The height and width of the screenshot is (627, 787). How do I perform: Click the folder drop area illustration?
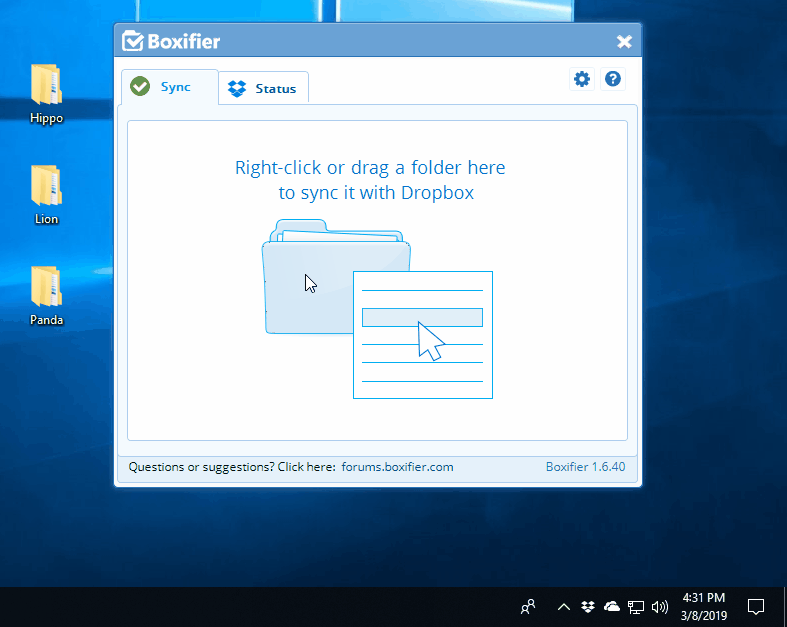(377, 308)
